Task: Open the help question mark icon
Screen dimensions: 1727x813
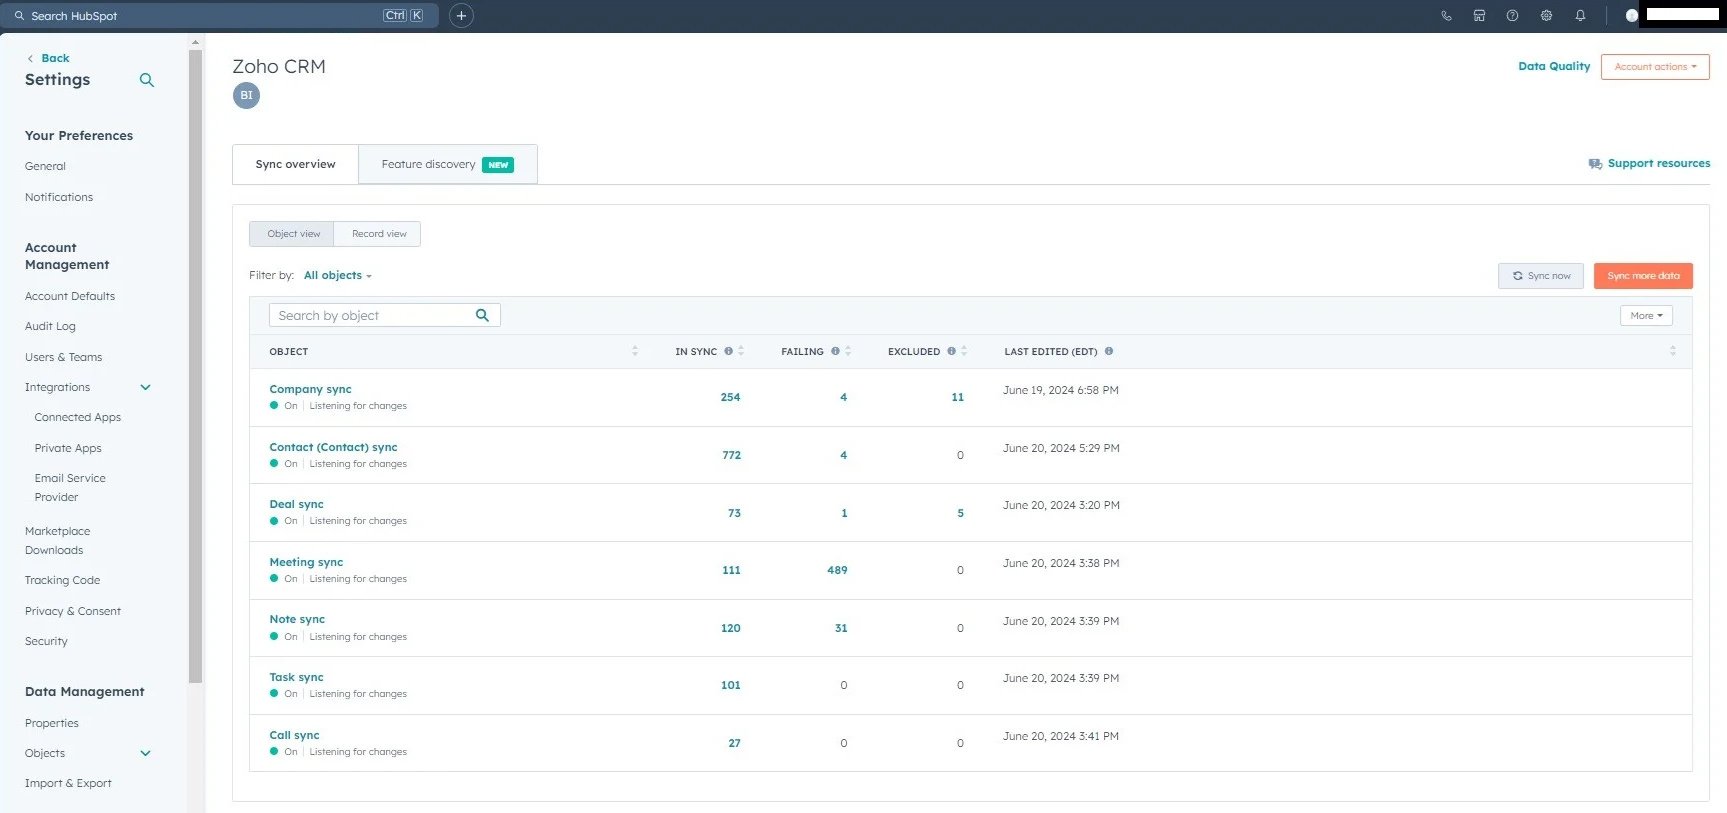Action: tap(1512, 16)
